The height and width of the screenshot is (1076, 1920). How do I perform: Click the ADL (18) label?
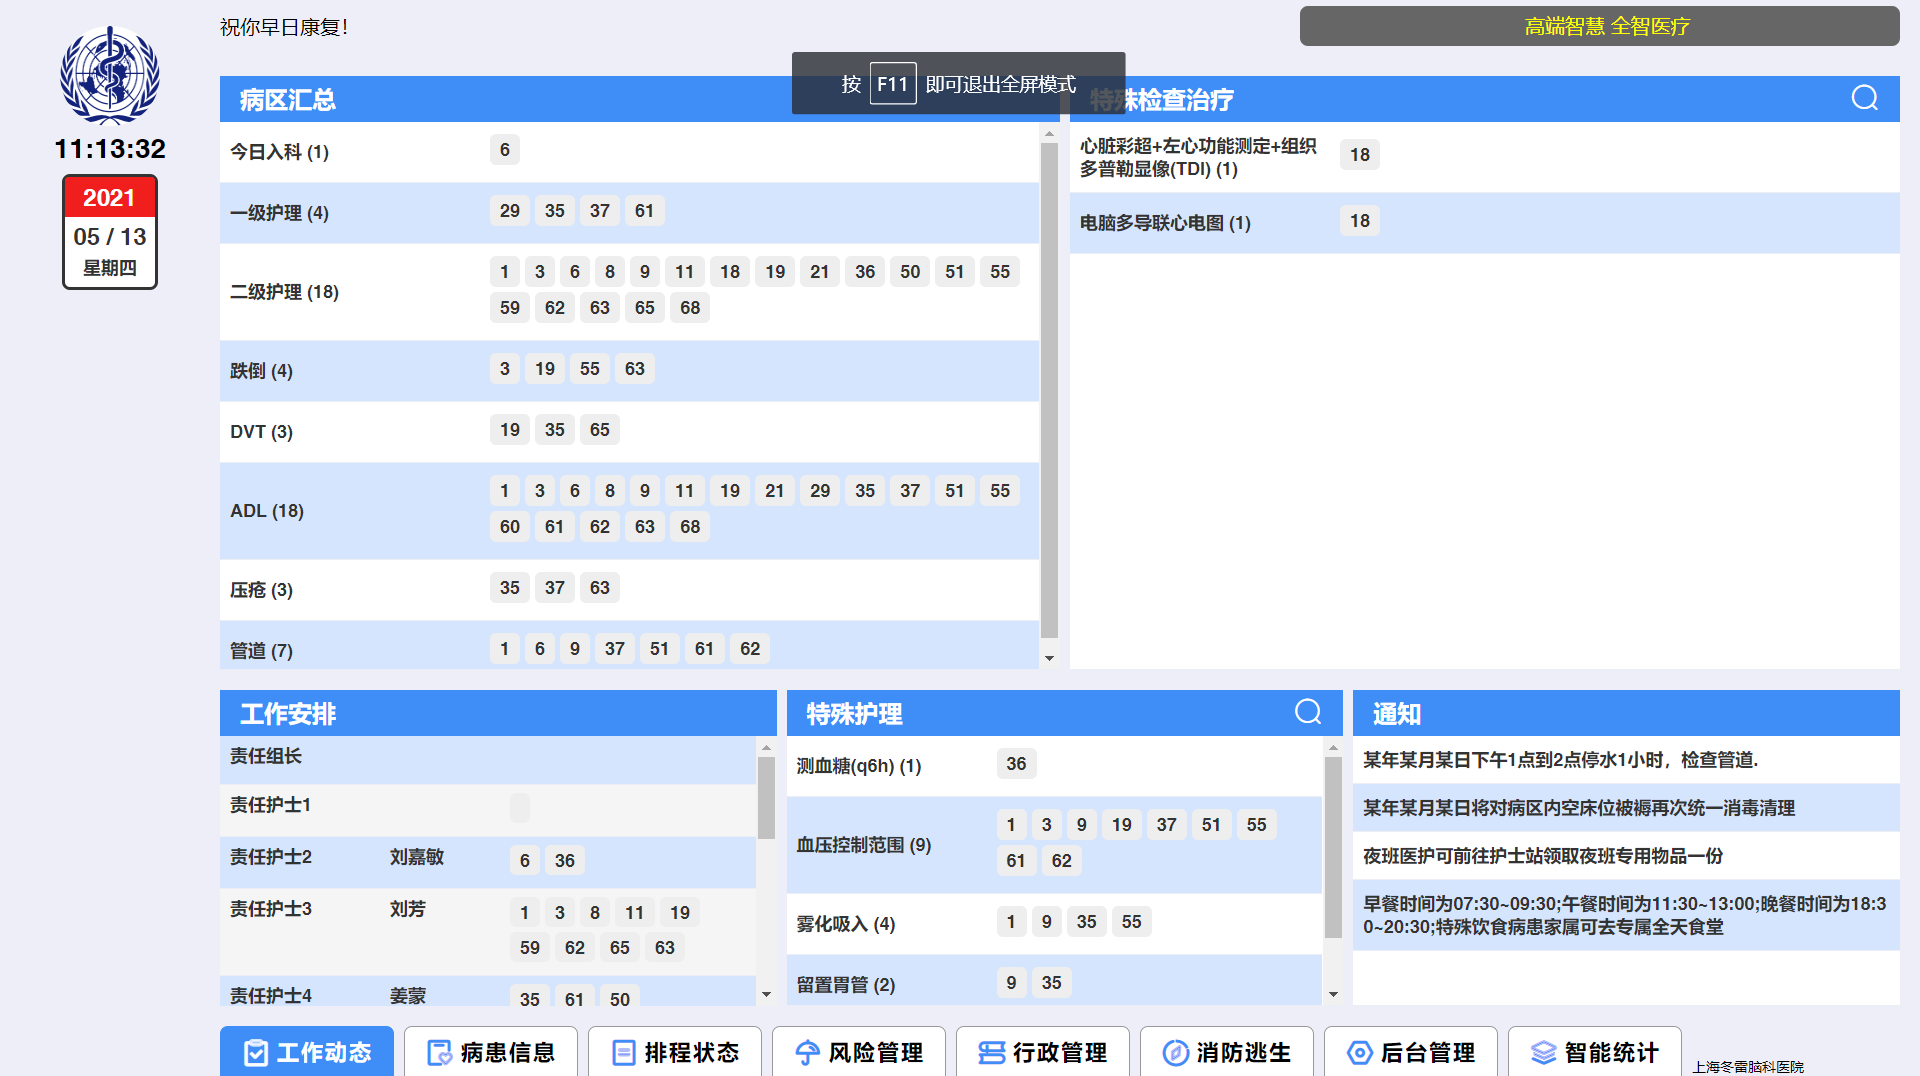click(x=266, y=511)
